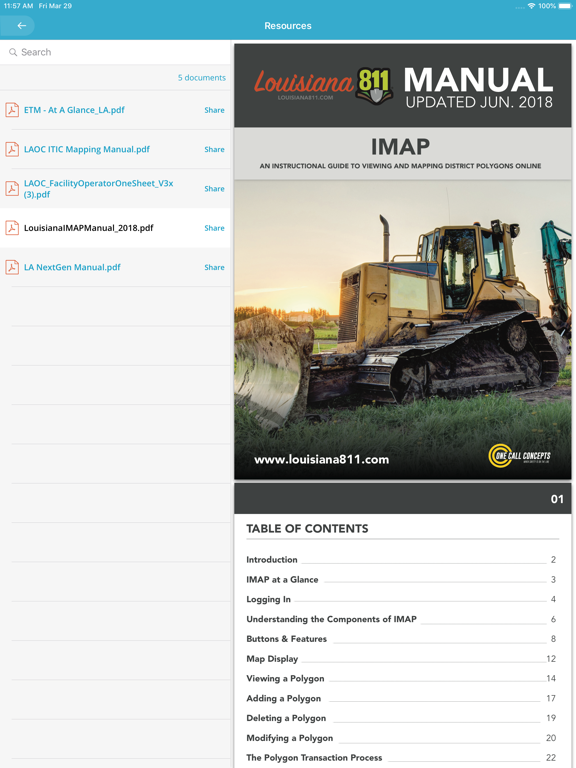Click the Louisiana 811 logo on cover
Screen dimensions: 576x768
(323, 85)
